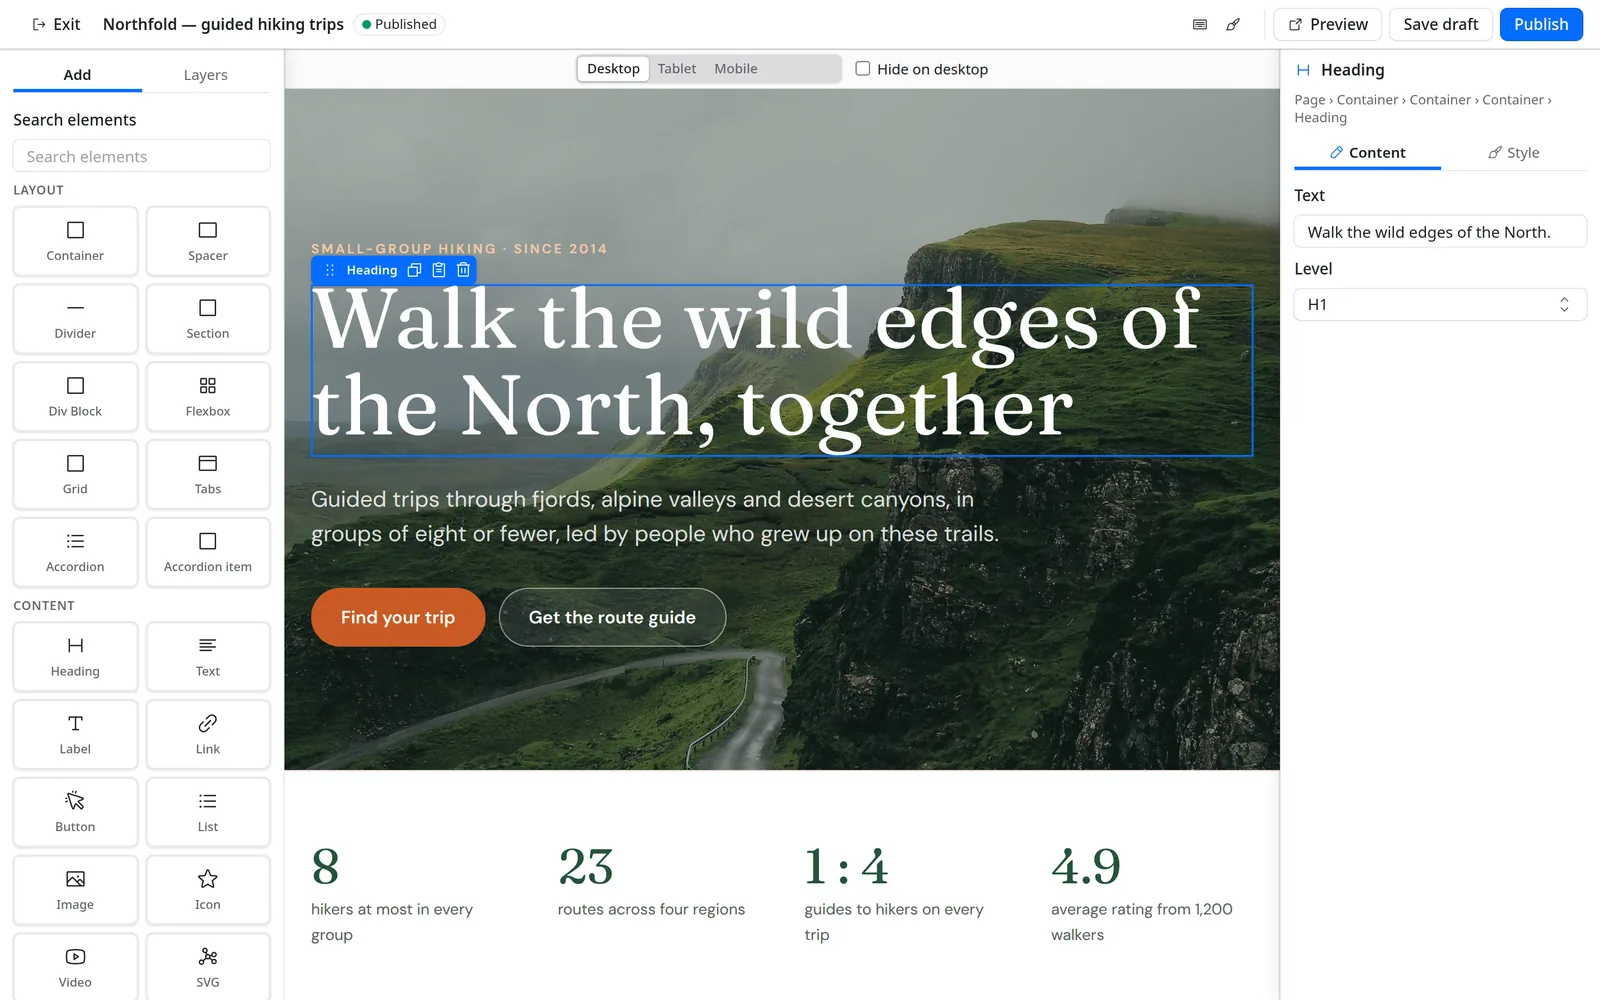This screenshot has width=1600, height=1000.
Task: Select the SMALL-GROUP HIKING eyebrow text
Action: point(459,249)
